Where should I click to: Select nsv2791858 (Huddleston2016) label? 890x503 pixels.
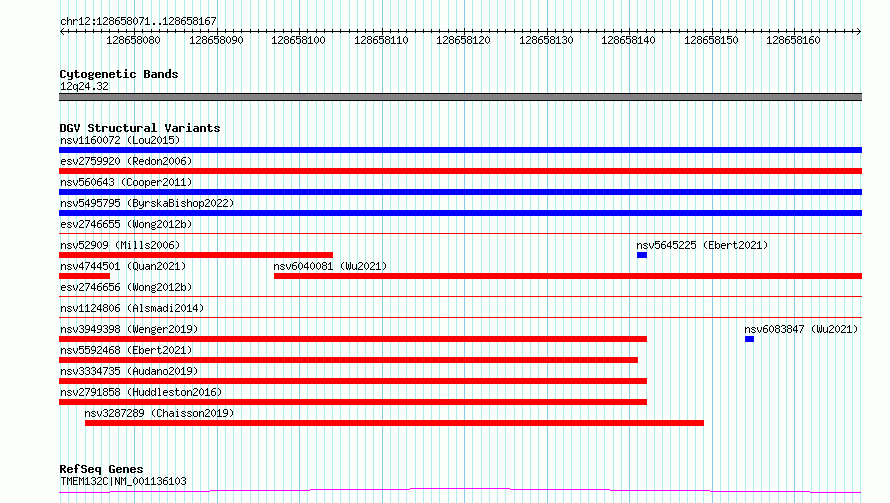pyautogui.click(x=141, y=392)
